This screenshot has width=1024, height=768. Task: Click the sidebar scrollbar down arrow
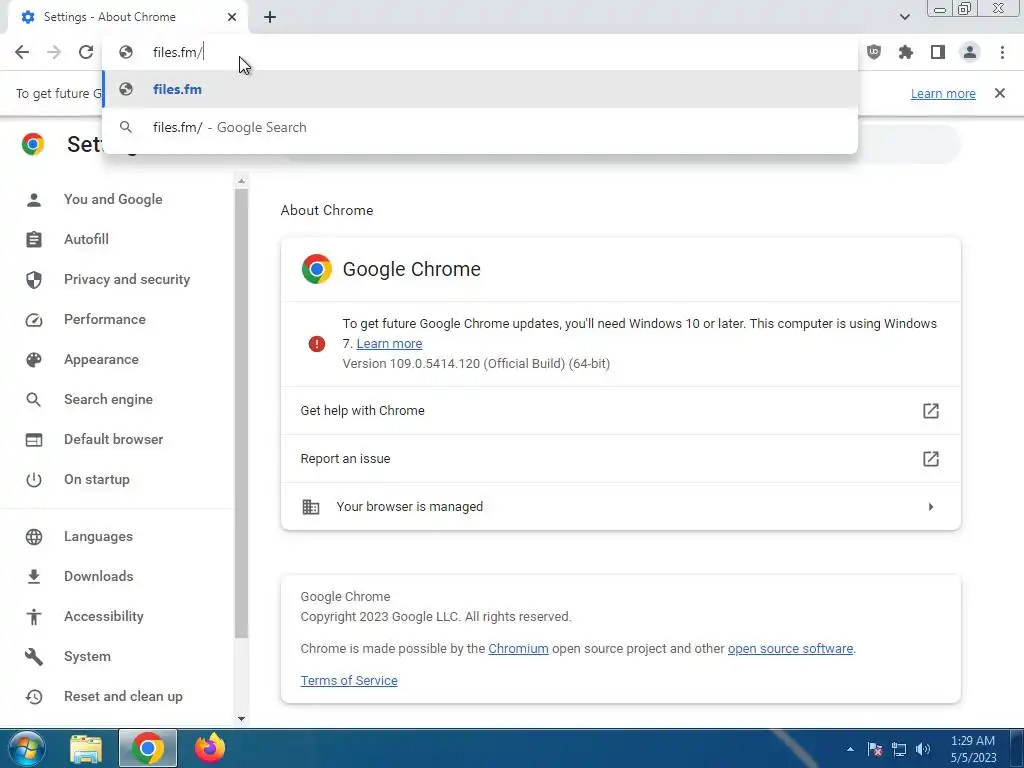(241, 718)
